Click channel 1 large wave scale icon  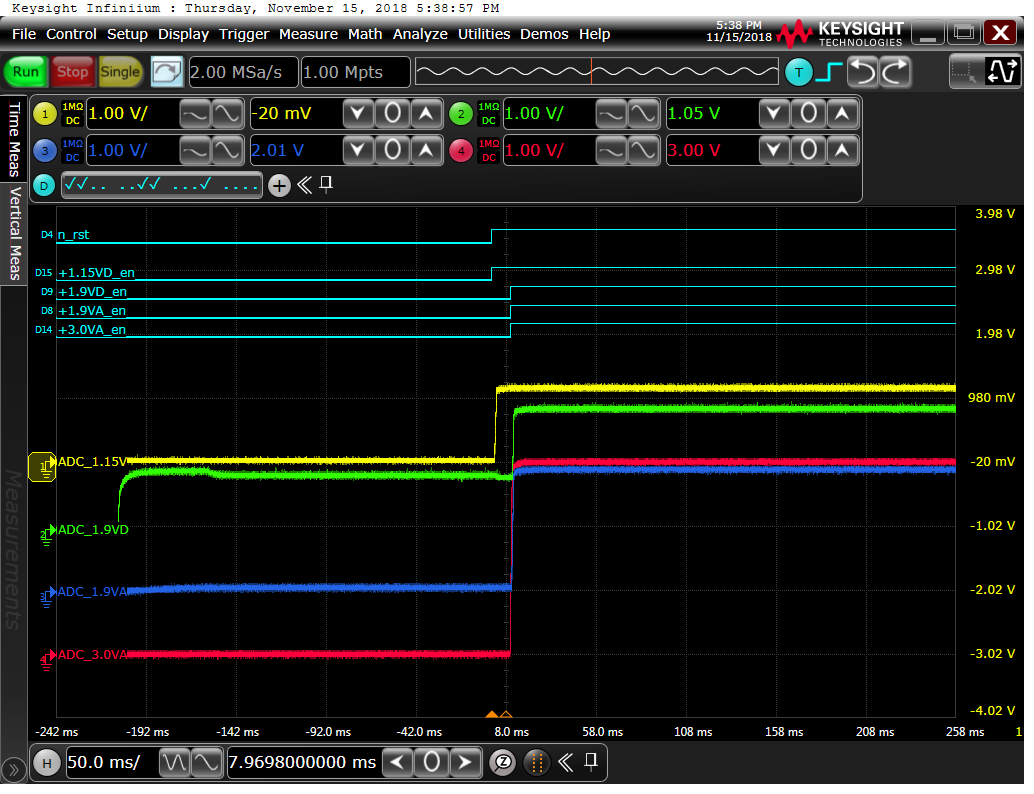pos(227,114)
